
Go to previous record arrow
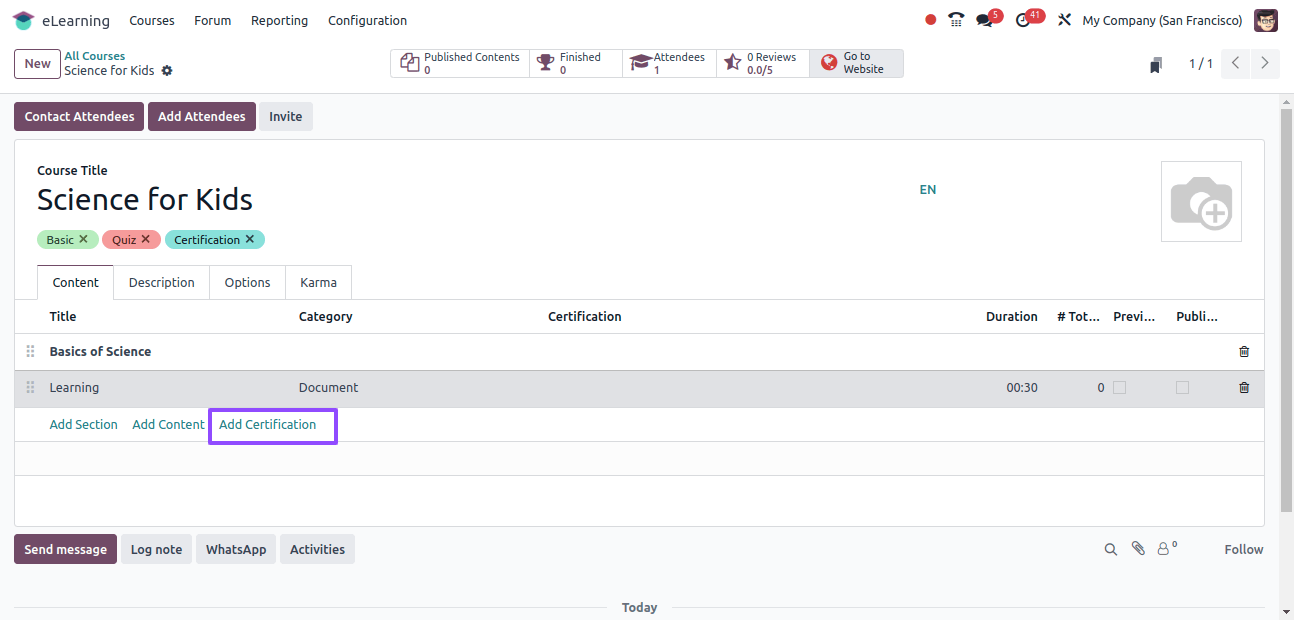1236,63
